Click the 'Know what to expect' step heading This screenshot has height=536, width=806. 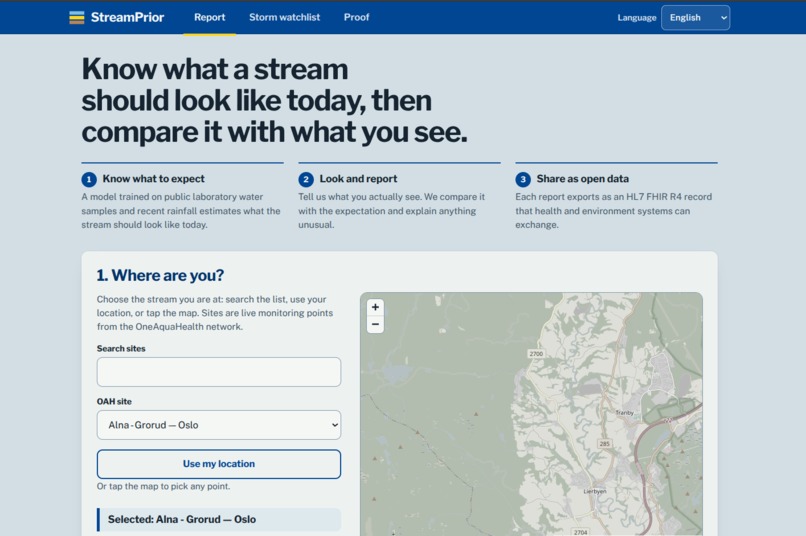tap(153, 179)
